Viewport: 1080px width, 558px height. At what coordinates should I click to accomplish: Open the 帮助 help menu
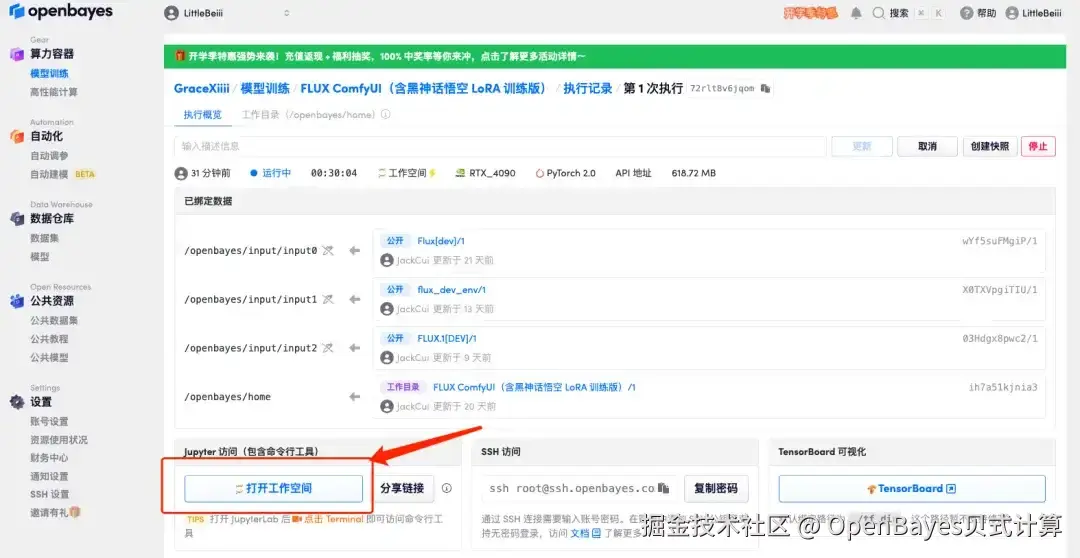click(x=978, y=13)
